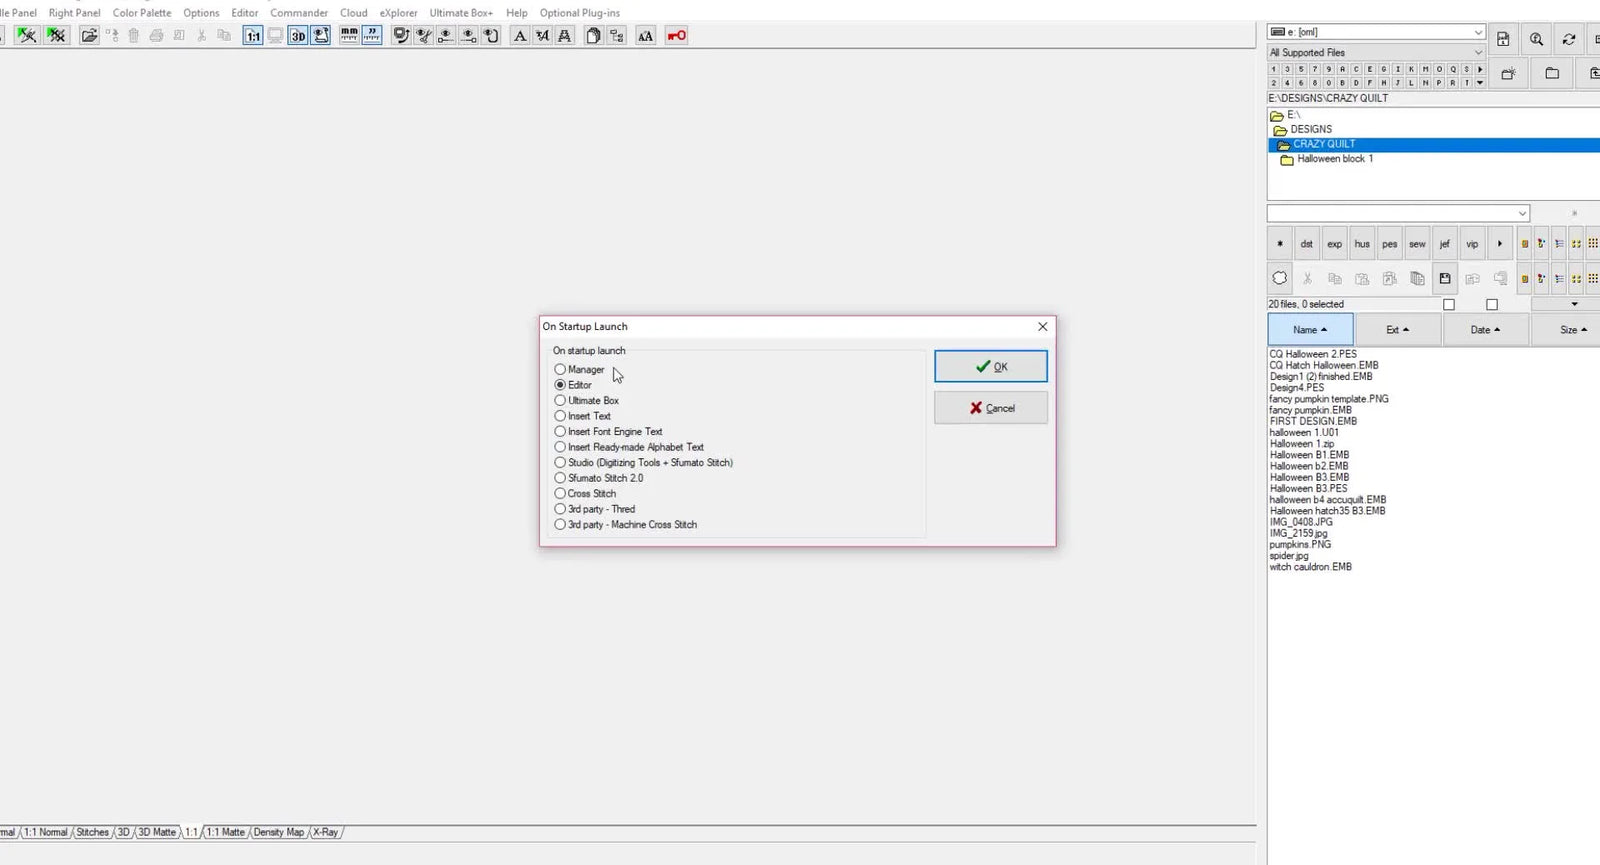Select Studio (Digitizing Tools + Sfumato Stitch)
The width and height of the screenshot is (1600, 865).
pyautogui.click(x=644, y=463)
